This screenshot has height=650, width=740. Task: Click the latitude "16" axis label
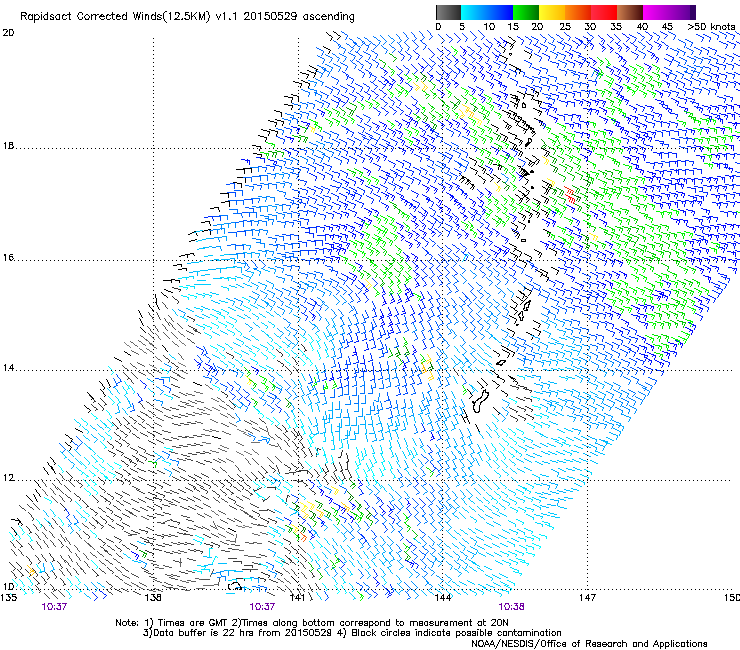(x=8, y=258)
